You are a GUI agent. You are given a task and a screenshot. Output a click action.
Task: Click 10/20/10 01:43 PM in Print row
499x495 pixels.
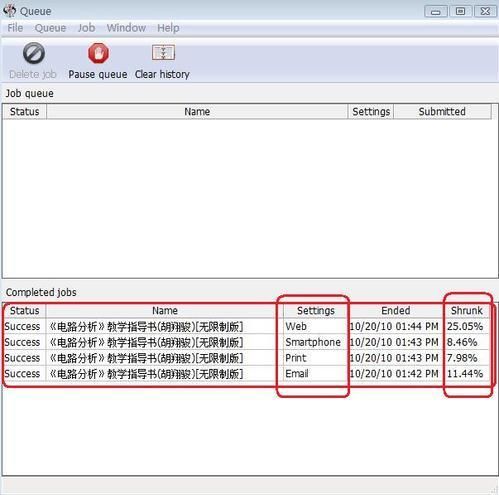pyautogui.click(x=394, y=358)
